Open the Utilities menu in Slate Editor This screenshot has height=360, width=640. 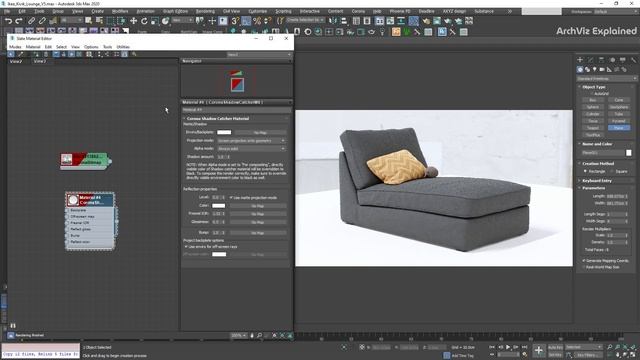coord(123,47)
